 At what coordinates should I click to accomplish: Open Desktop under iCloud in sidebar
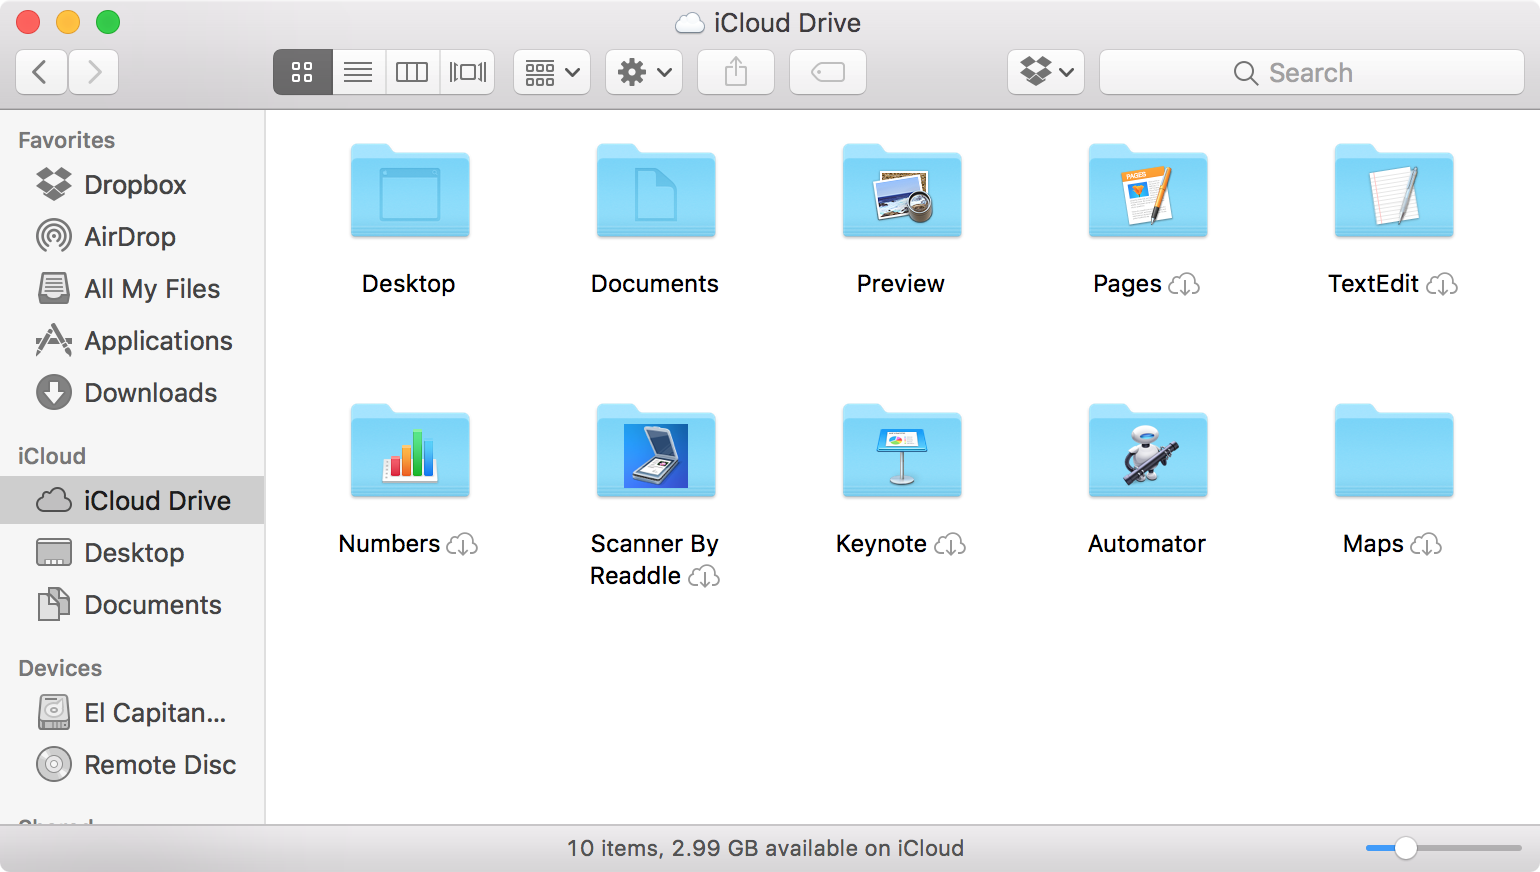pos(132,553)
